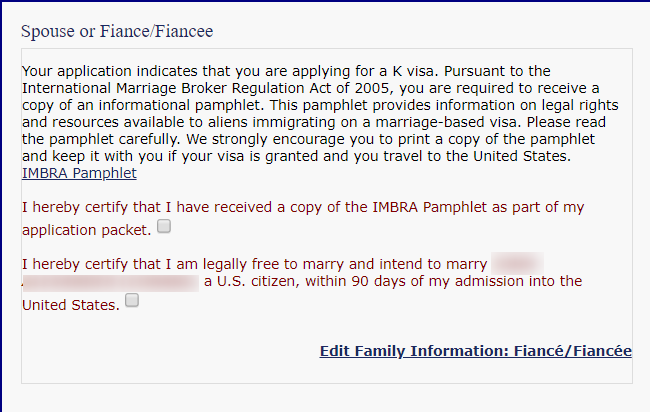Check the IMBRA Pamphlet received certification checkbox

click(164, 226)
